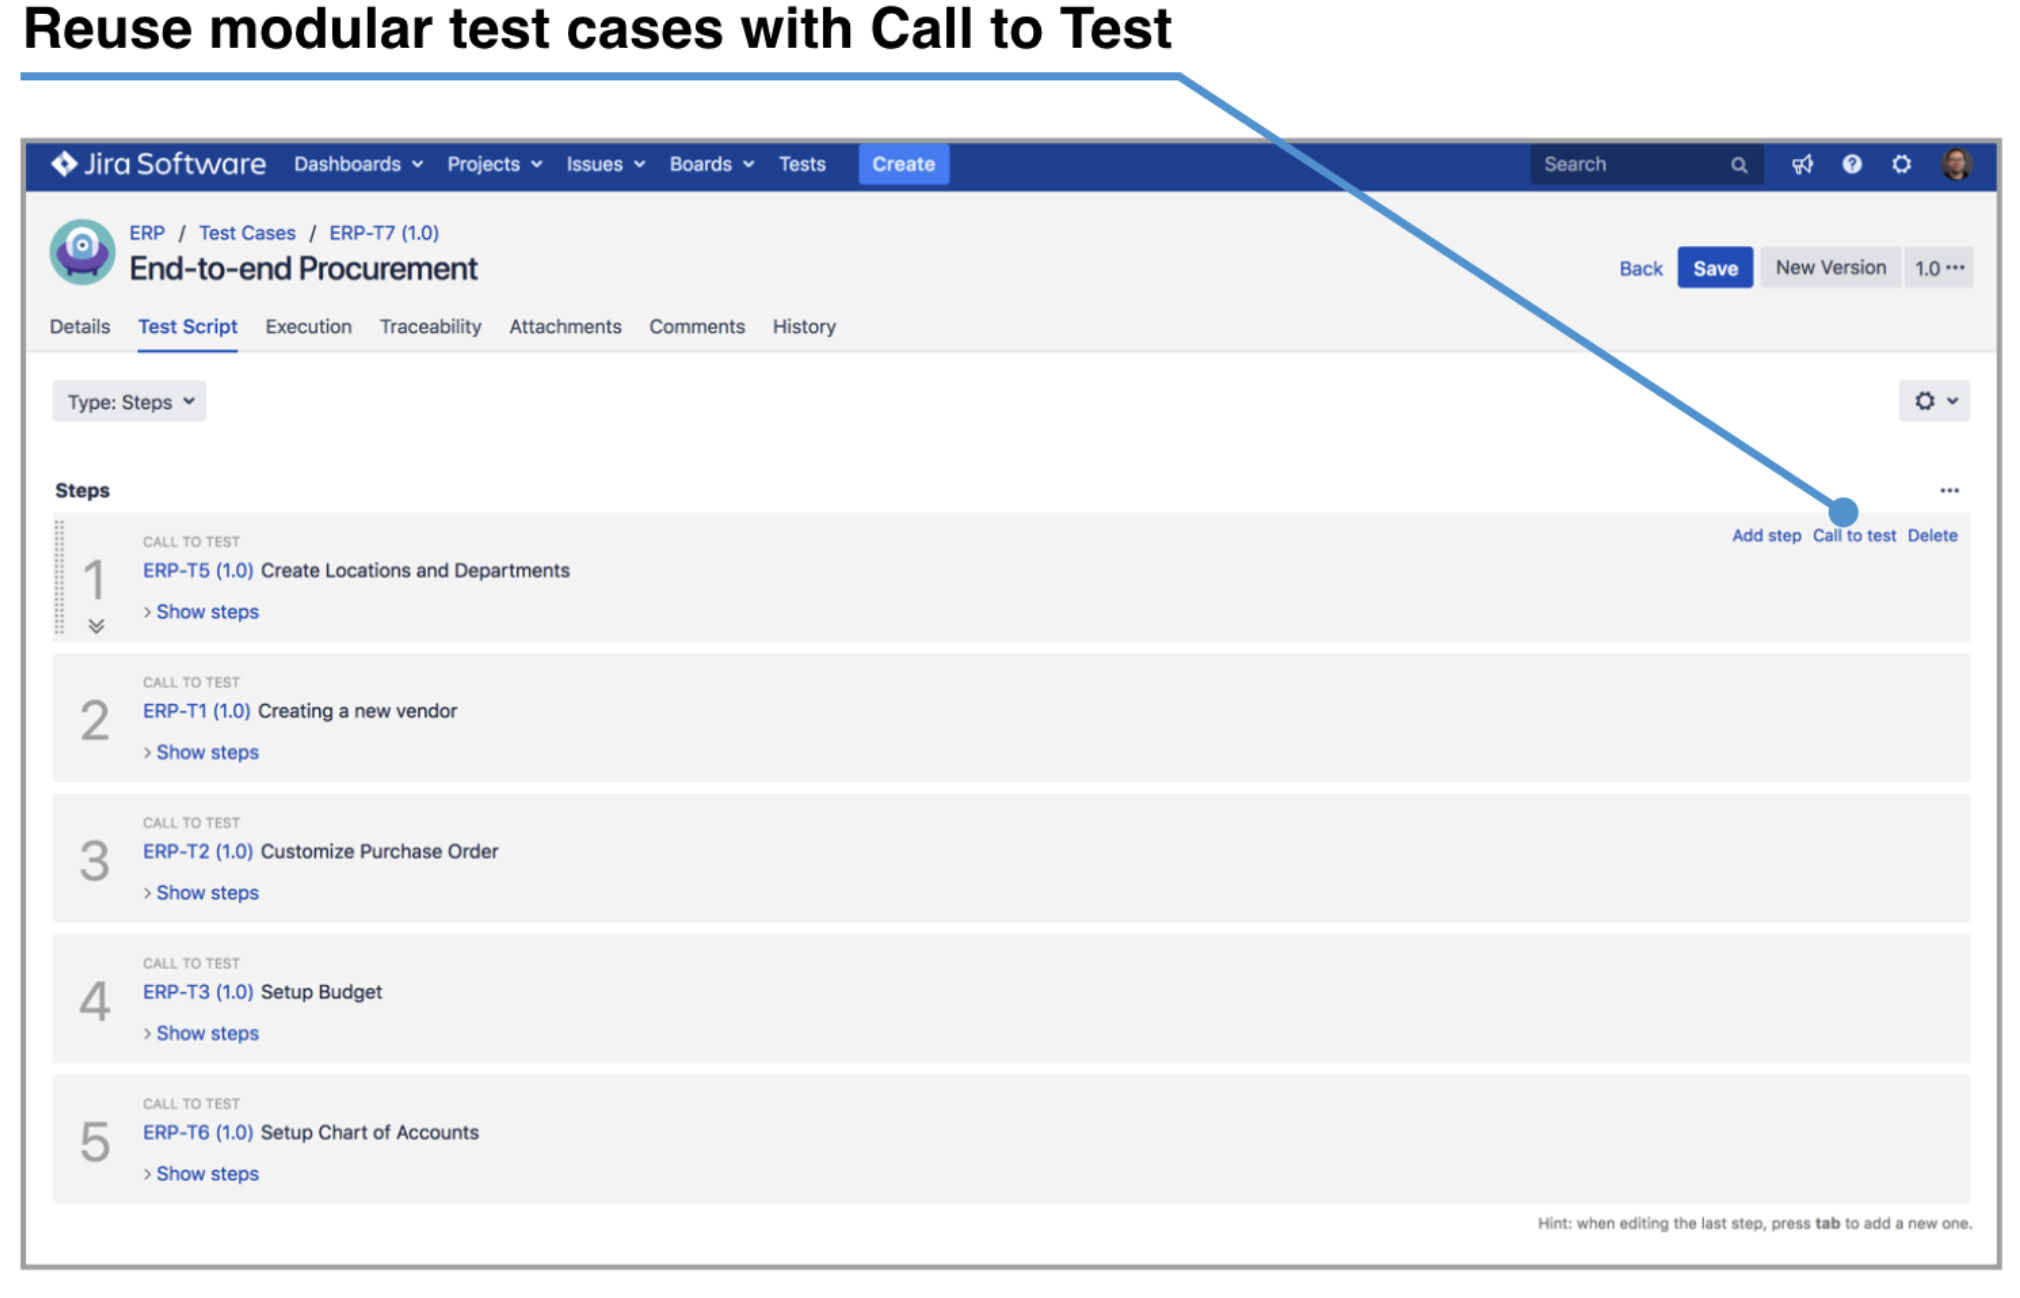Screen dimensions: 2020x1298
Task: Expand Show steps for Setup Budget
Action: click(206, 1033)
